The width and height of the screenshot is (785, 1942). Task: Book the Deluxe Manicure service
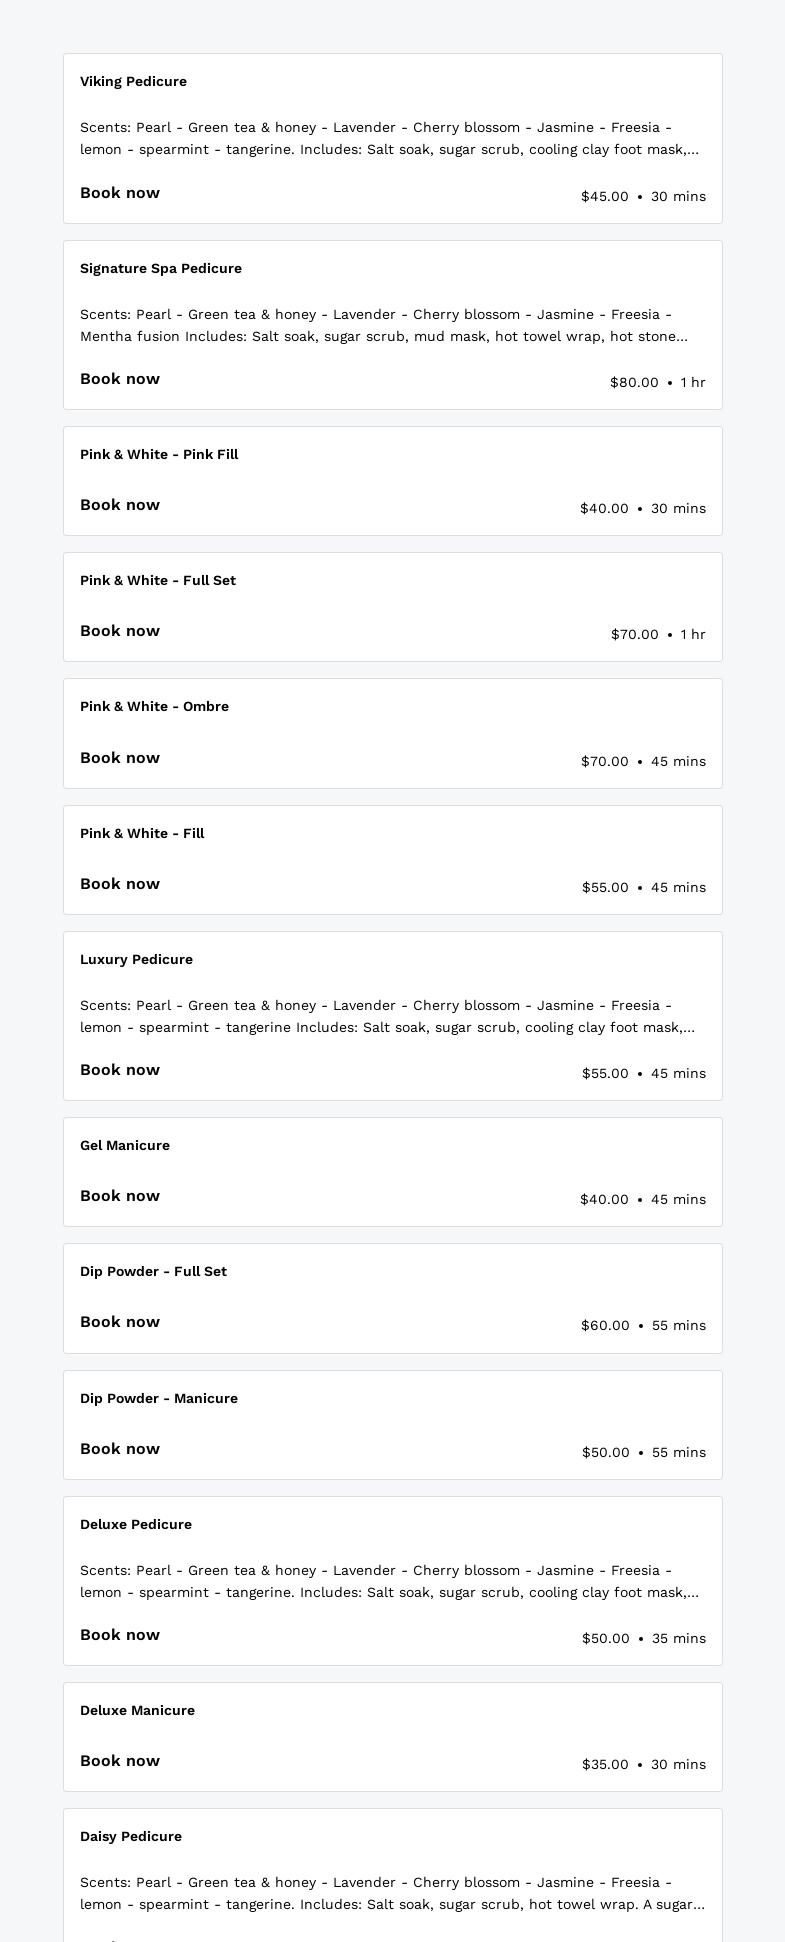point(120,1761)
